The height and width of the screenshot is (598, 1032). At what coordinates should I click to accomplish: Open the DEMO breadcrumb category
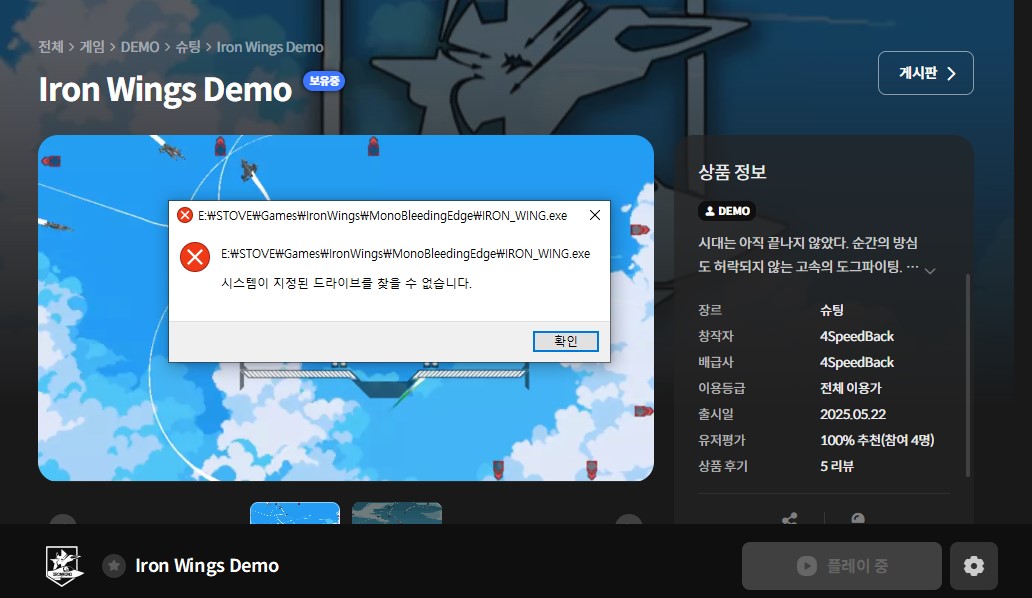[x=140, y=47]
